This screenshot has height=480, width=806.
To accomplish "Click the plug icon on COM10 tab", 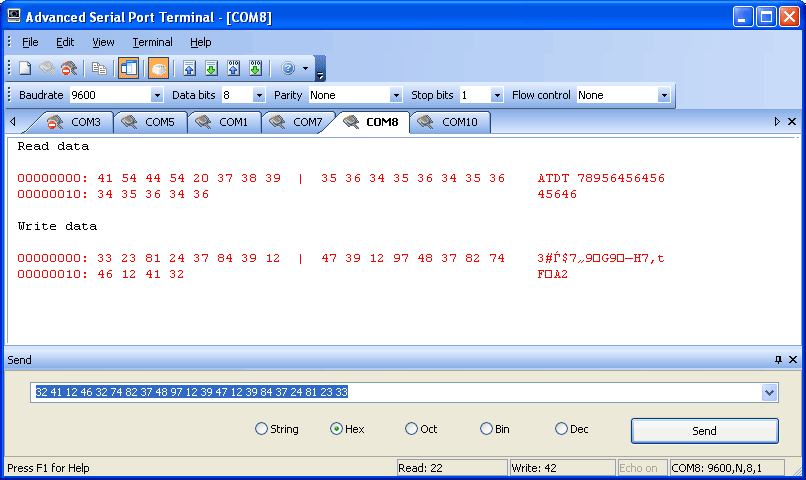I will pos(425,122).
